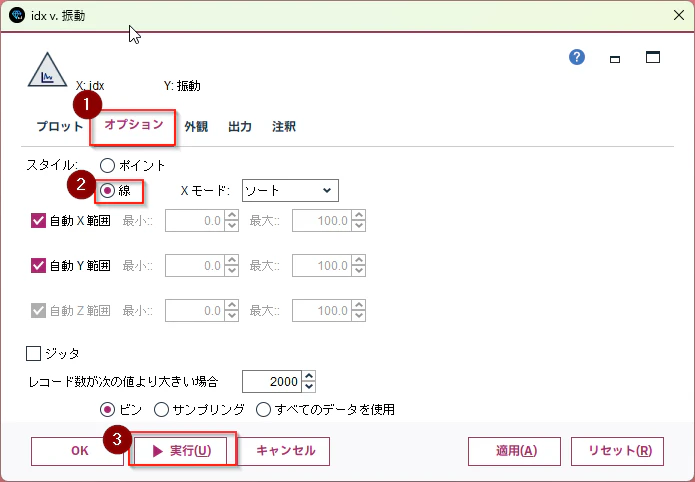The image size is (695, 482).
Task: Click the record count field showing 2000
Action: pos(272,381)
